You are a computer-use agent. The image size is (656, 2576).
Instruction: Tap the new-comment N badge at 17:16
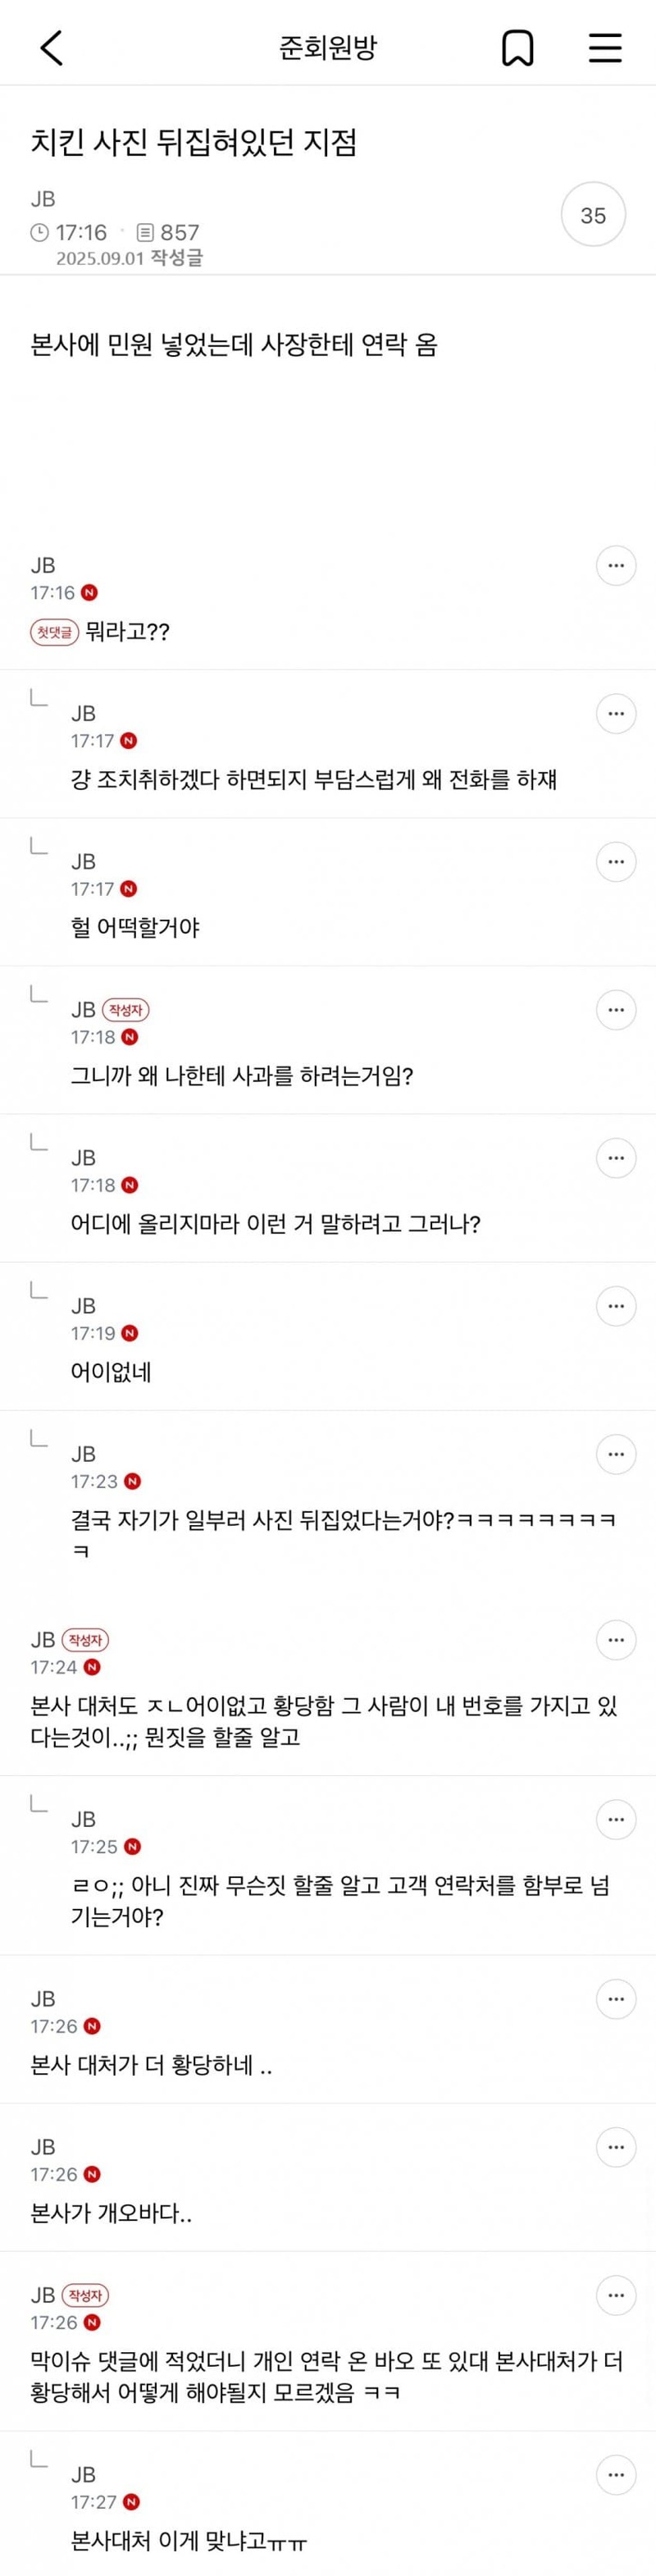pos(89,593)
